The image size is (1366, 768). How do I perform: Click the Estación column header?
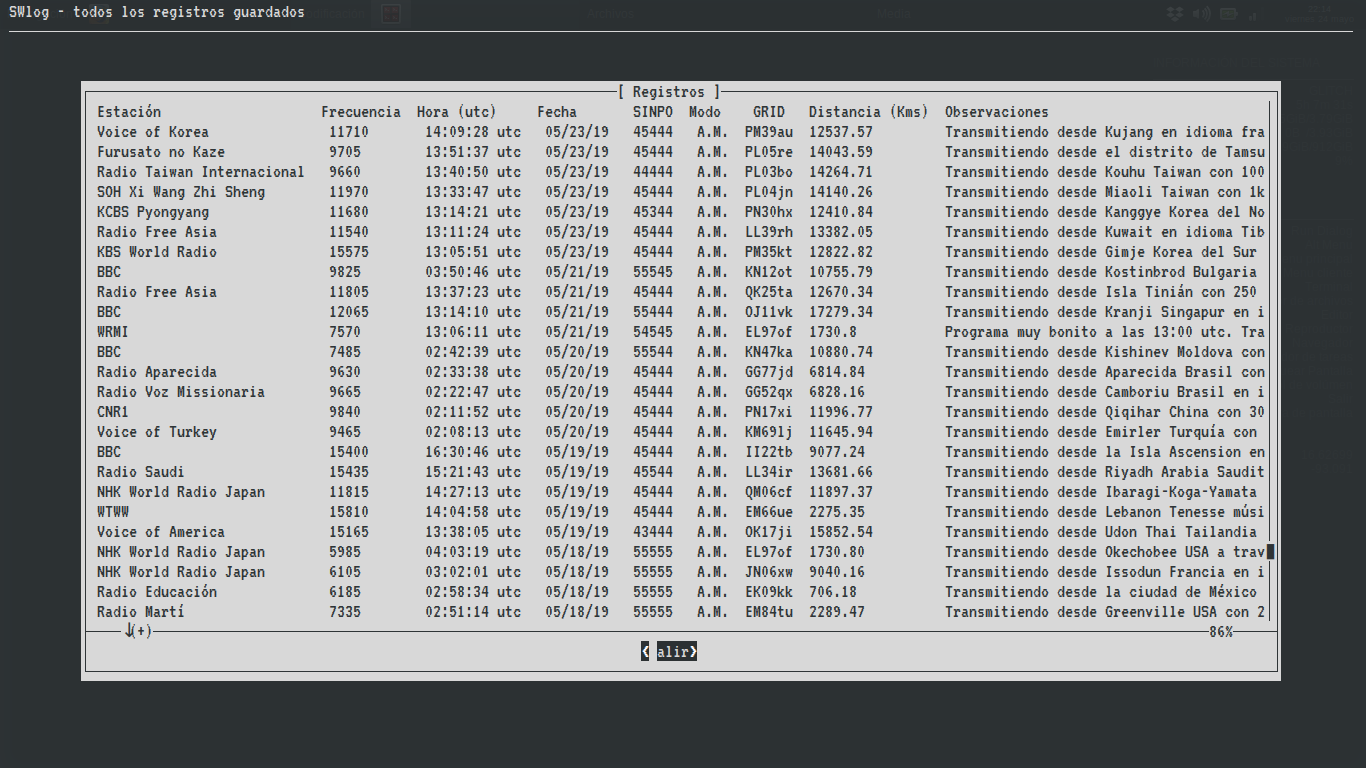pos(129,112)
